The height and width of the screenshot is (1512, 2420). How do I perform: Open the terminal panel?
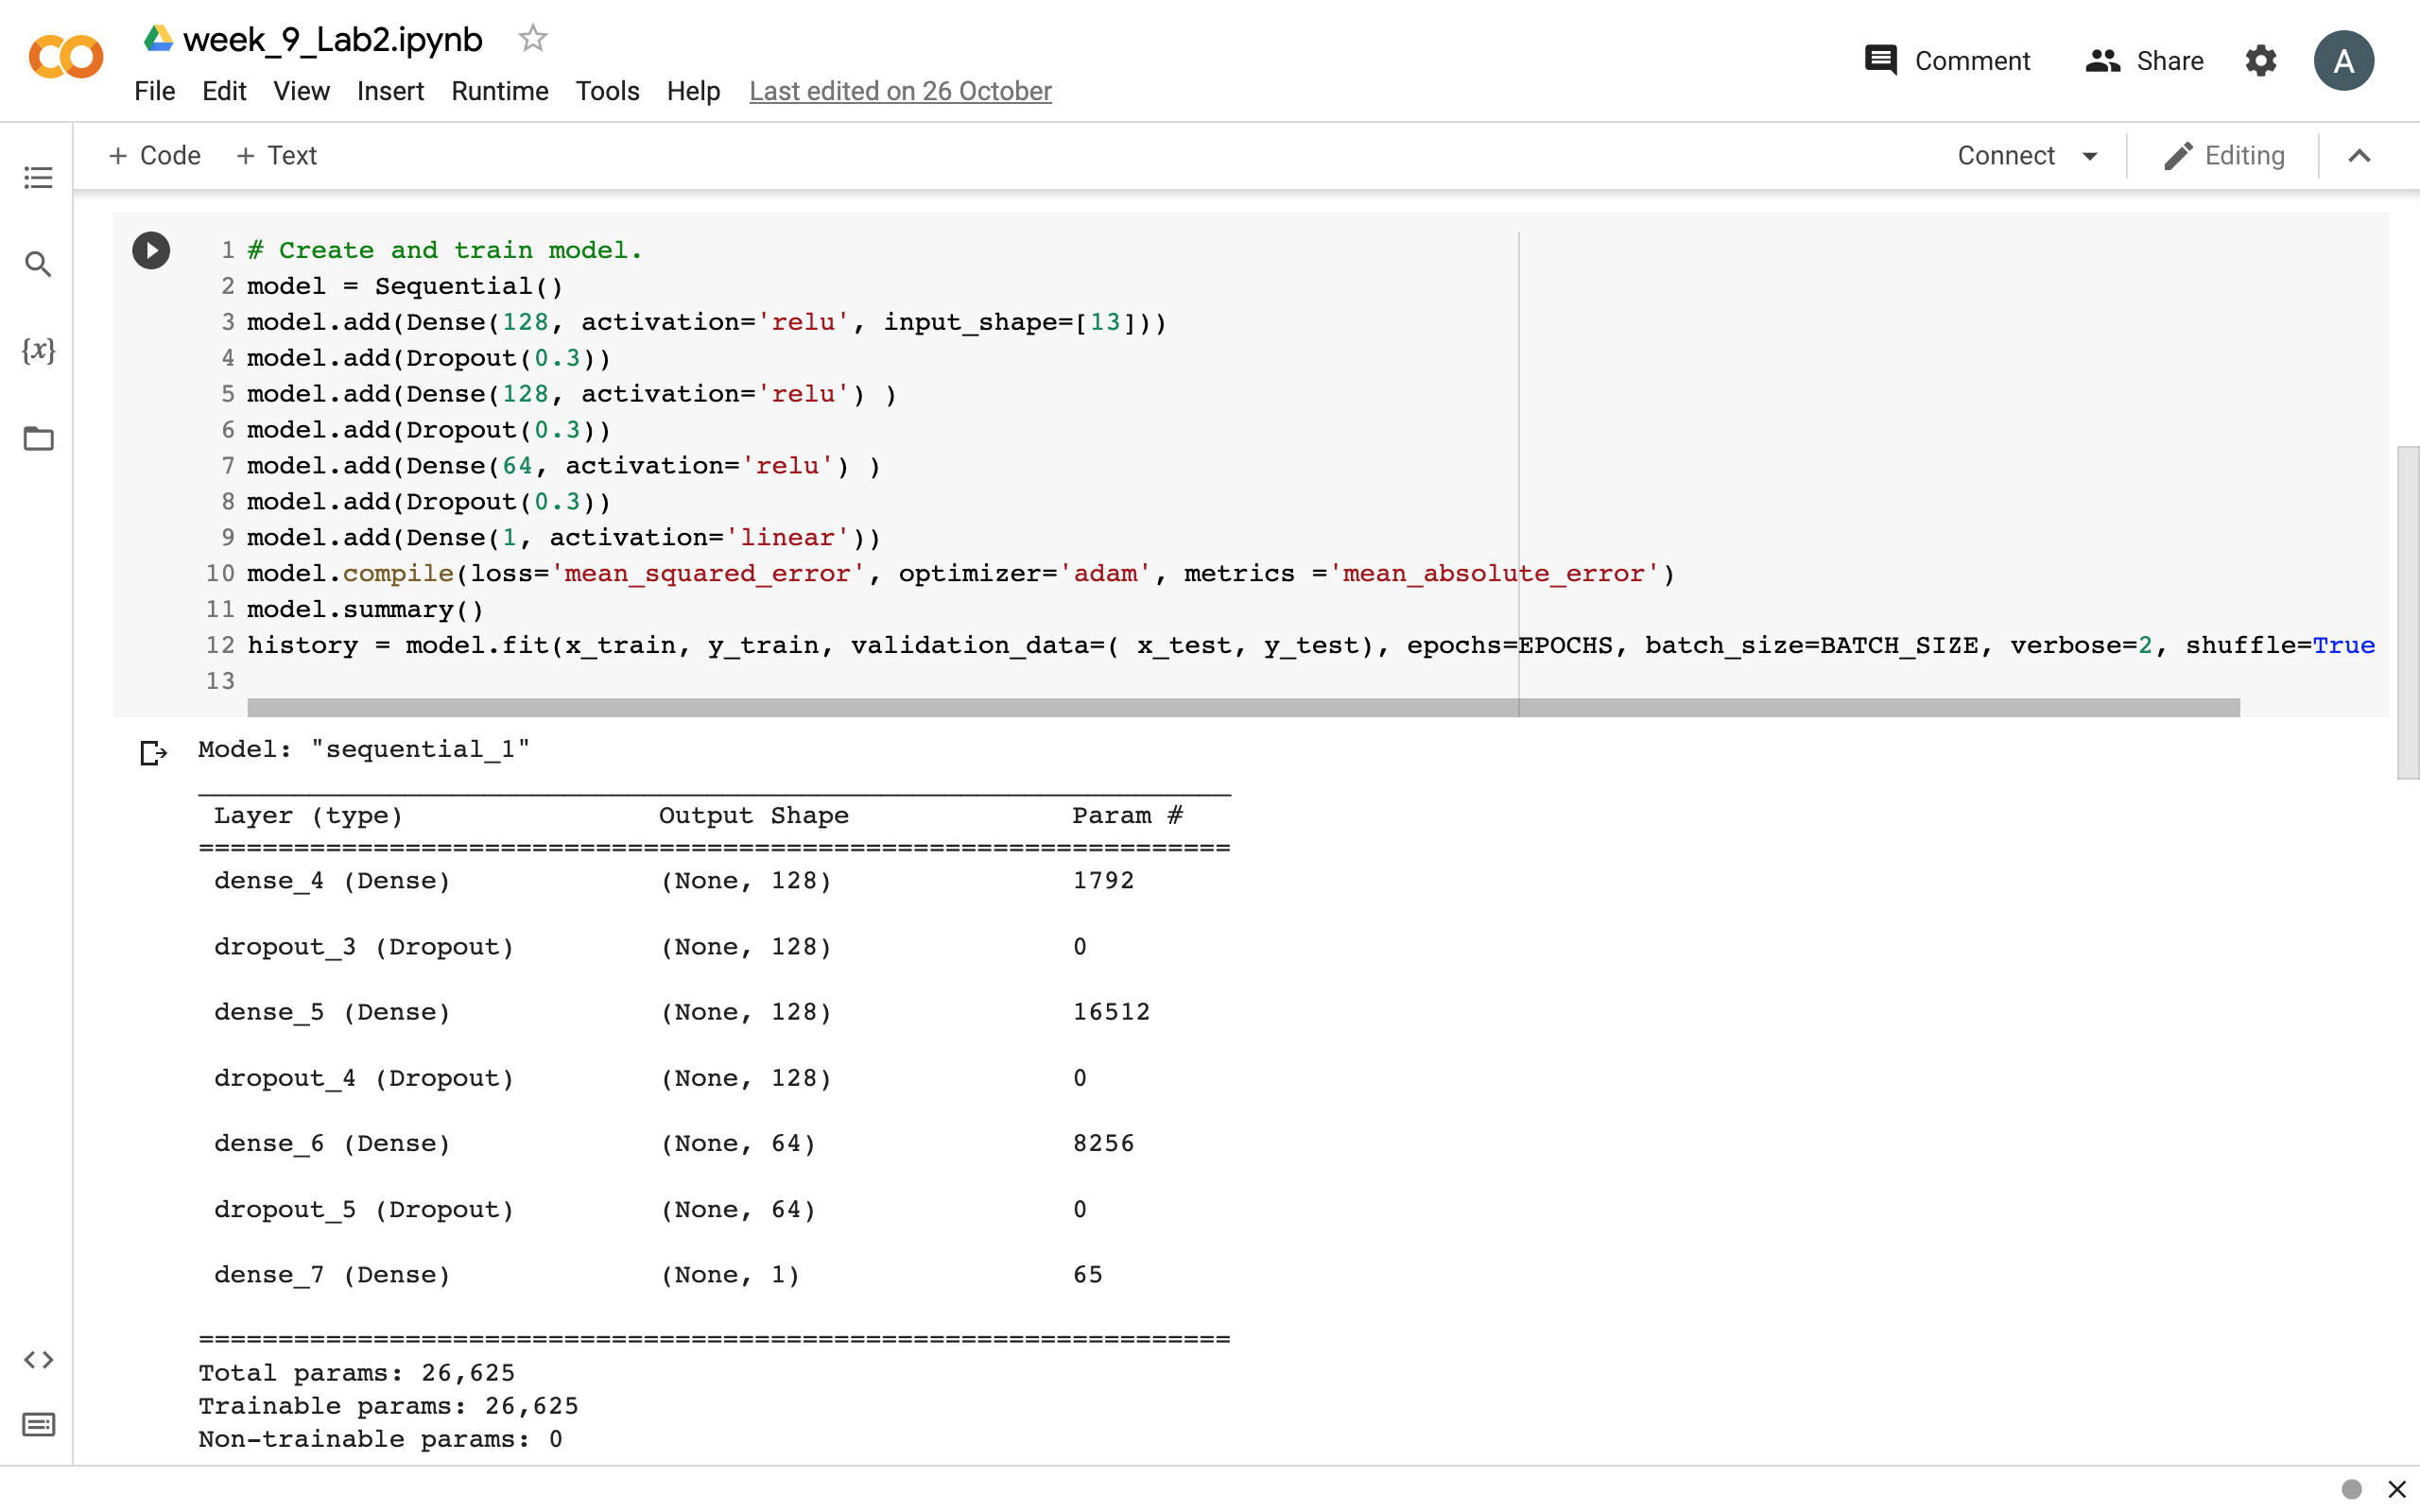[38, 1424]
